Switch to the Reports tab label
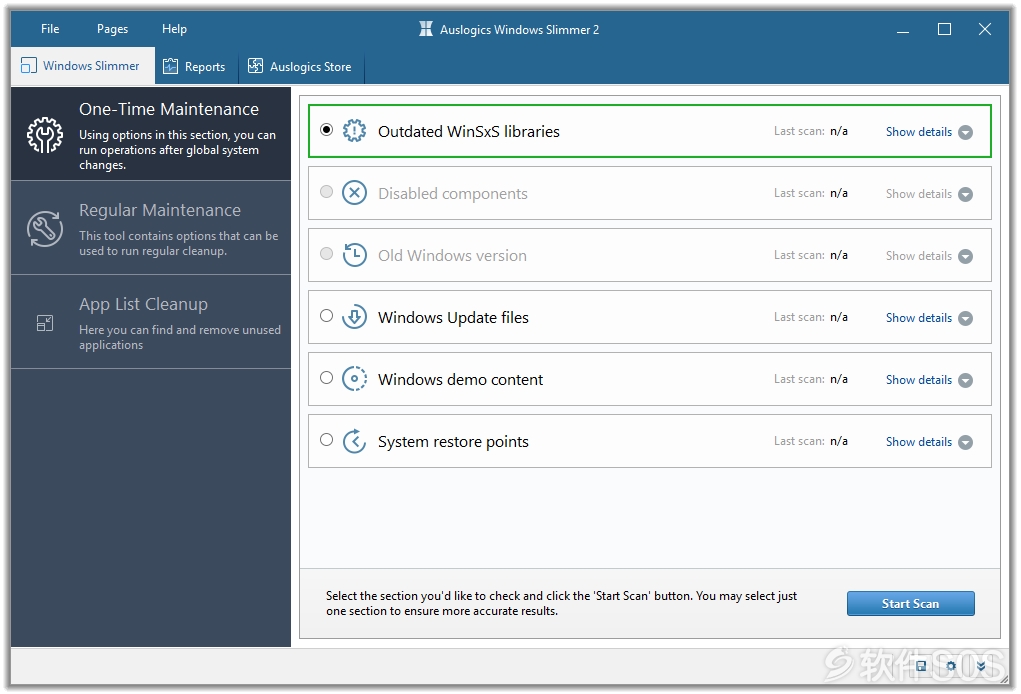The image size is (1021, 694). tap(205, 66)
